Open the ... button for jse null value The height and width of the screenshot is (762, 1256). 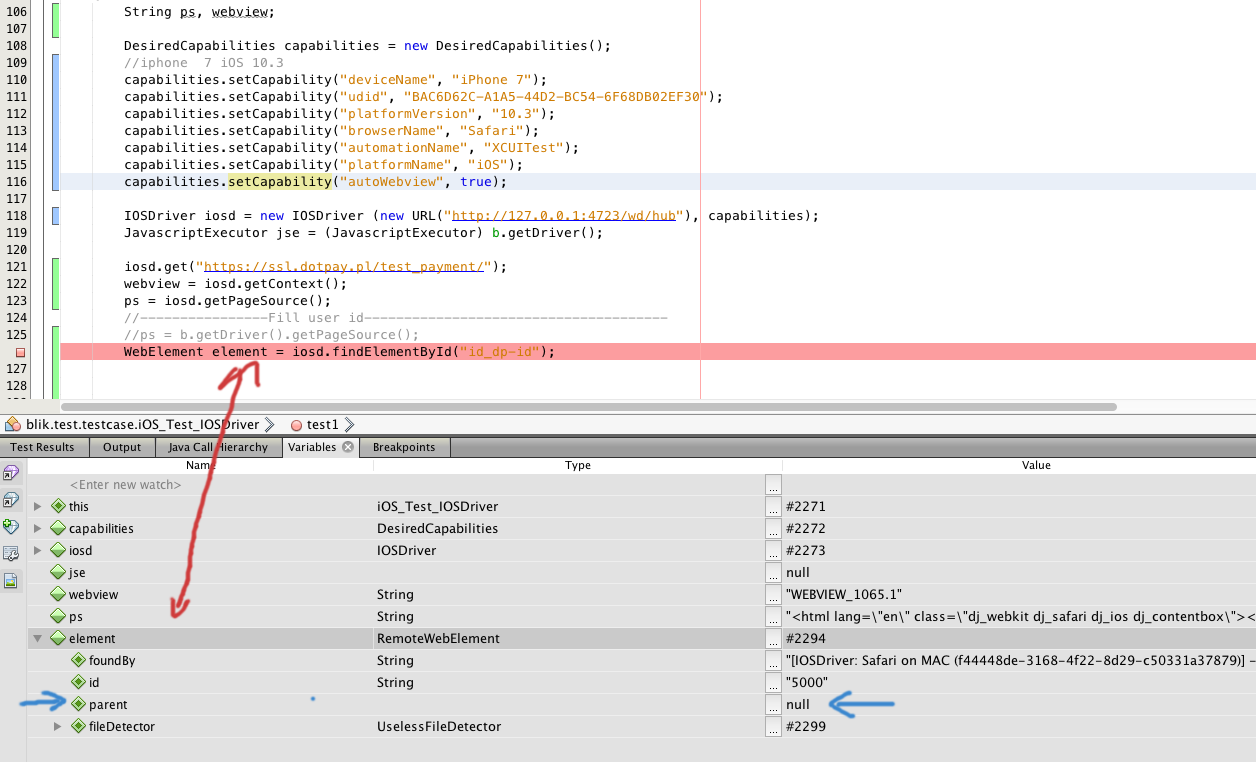pyautogui.click(x=773, y=572)
